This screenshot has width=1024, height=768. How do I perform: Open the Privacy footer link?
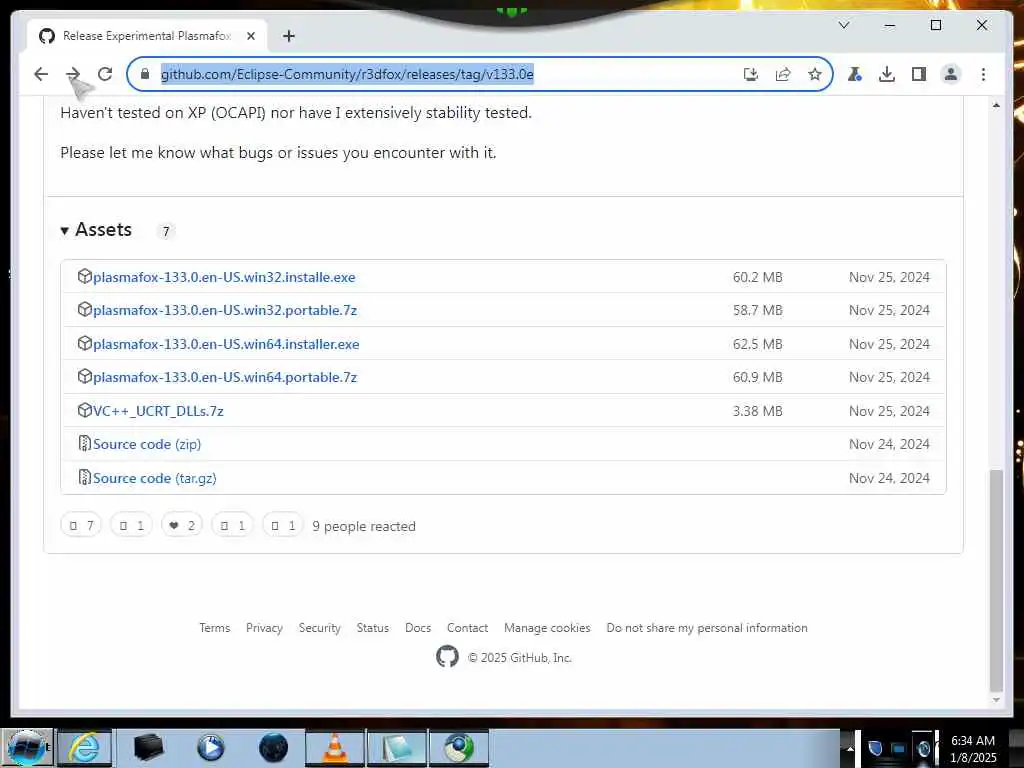(264, 628)
